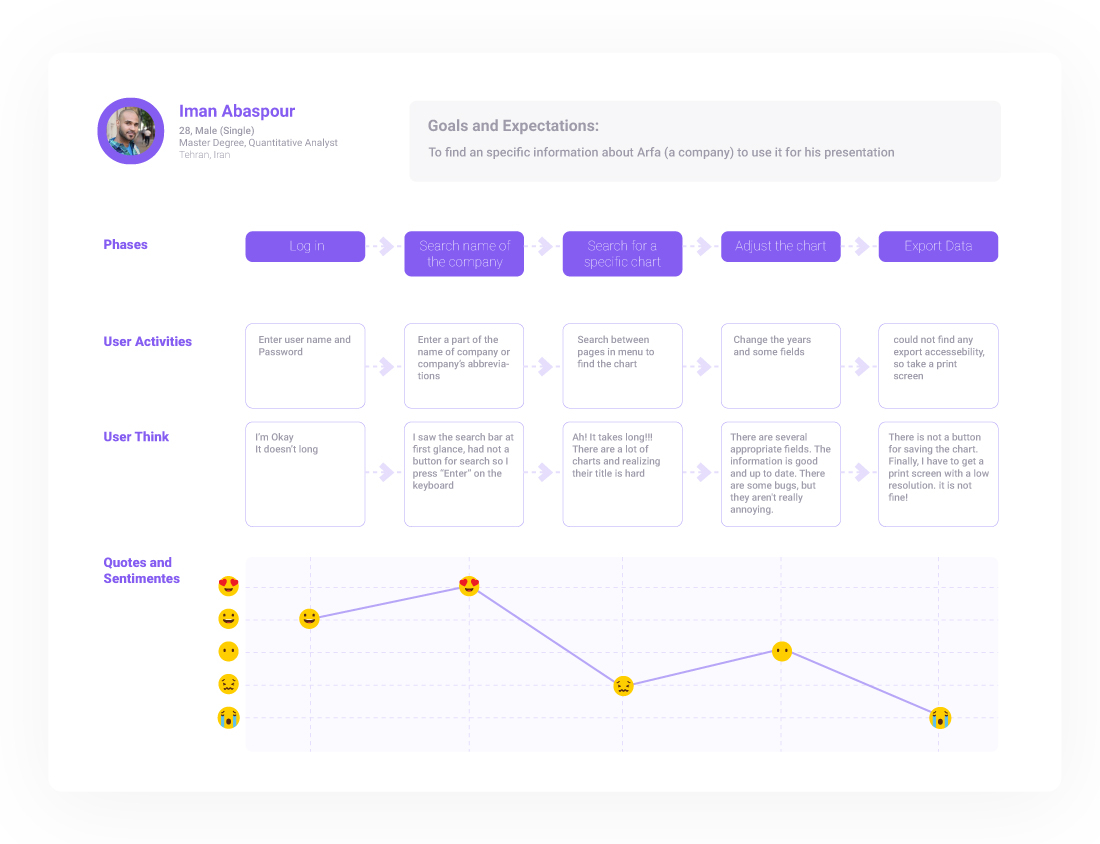Click the neutral face in the left sentiment scale

point(229,652)
